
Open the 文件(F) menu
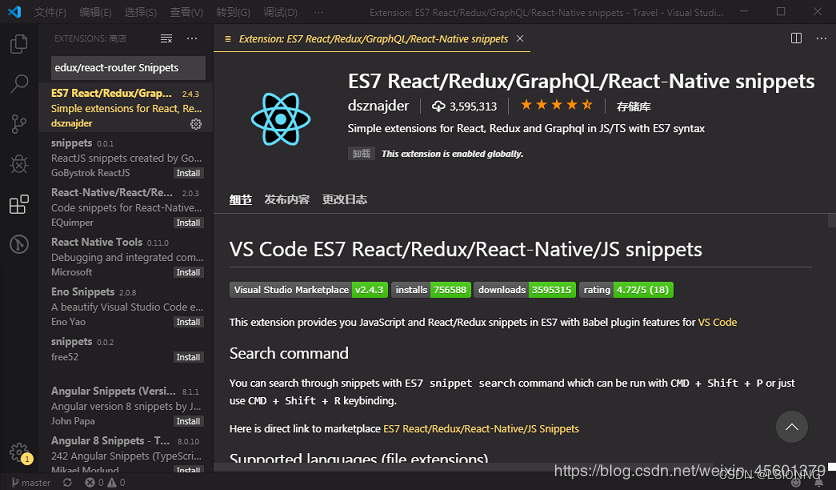point(50,12)
